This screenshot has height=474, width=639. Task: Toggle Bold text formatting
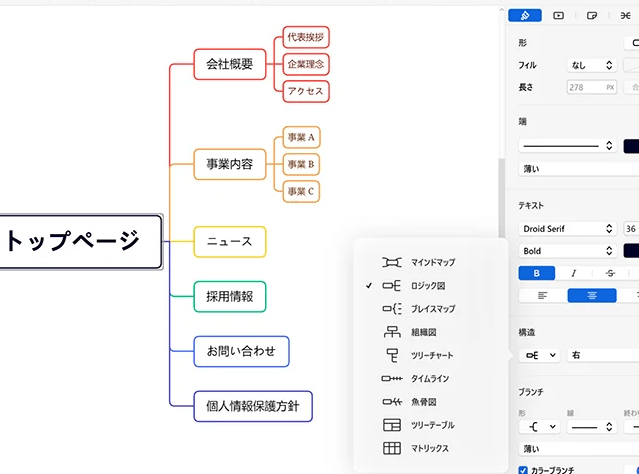tap(536, 273)
